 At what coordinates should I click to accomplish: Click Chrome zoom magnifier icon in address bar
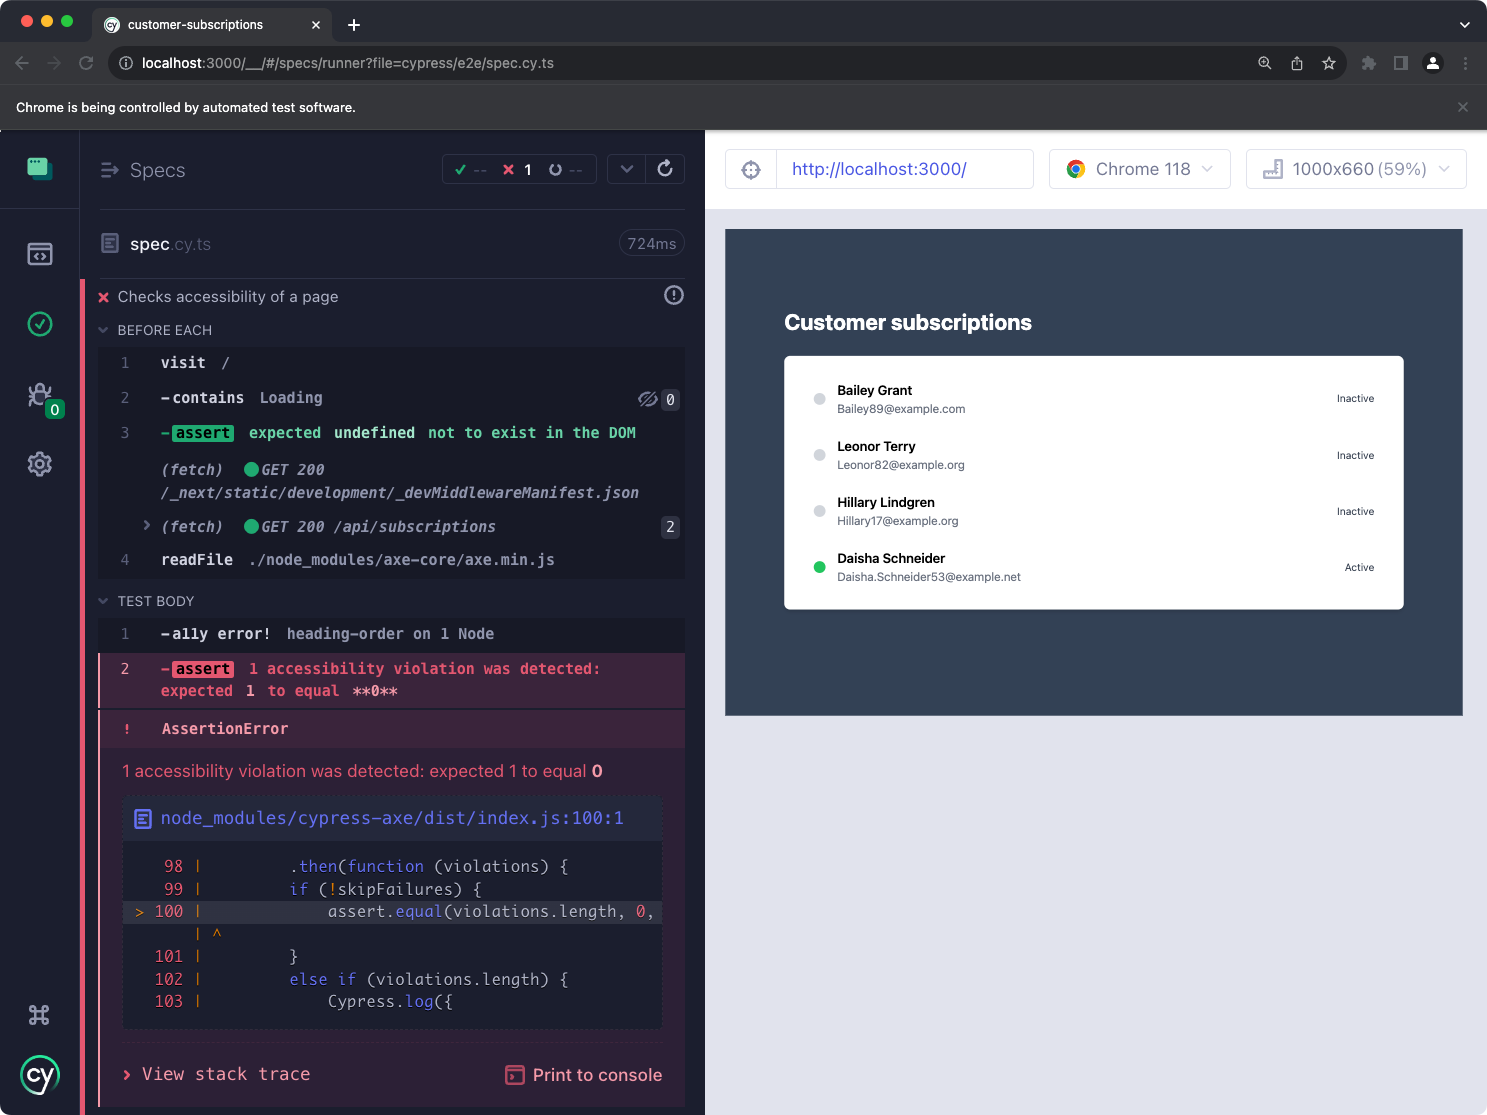coord(1265,63)
